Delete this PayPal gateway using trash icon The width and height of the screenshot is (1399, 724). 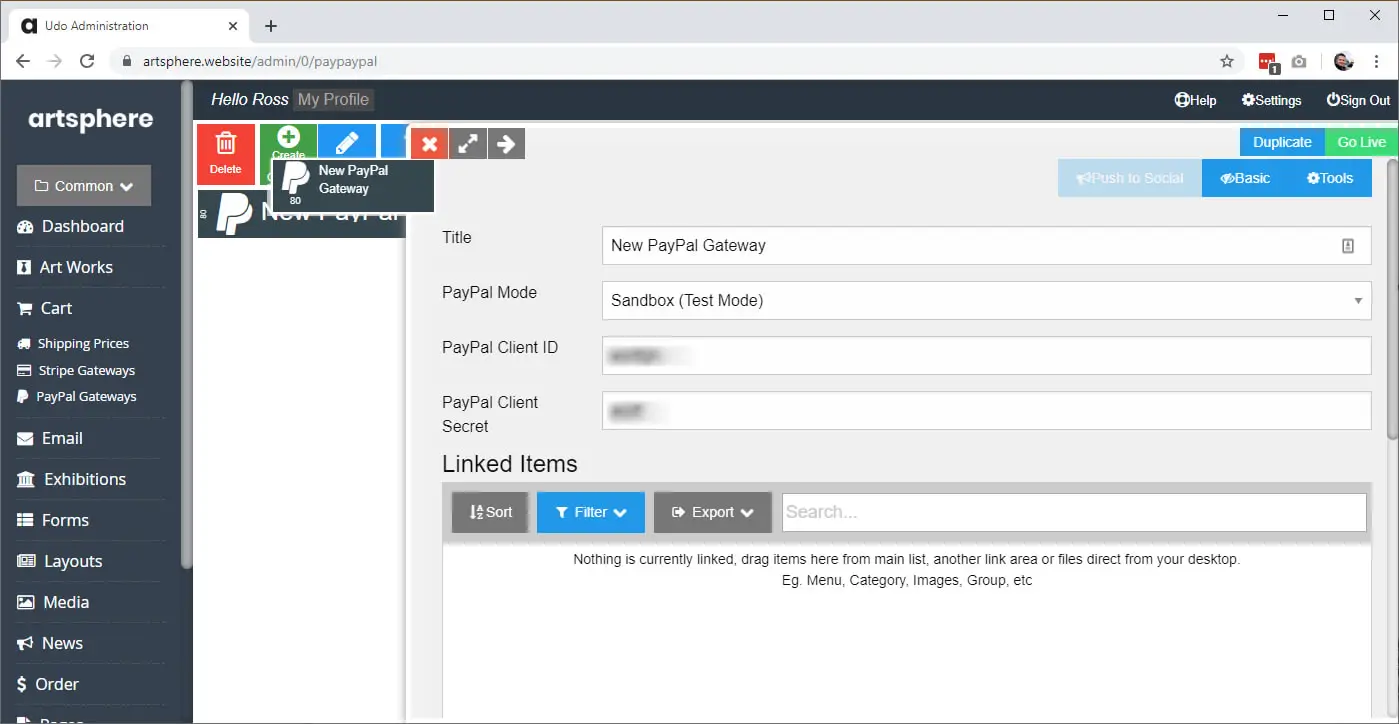(x=226, y=154)
